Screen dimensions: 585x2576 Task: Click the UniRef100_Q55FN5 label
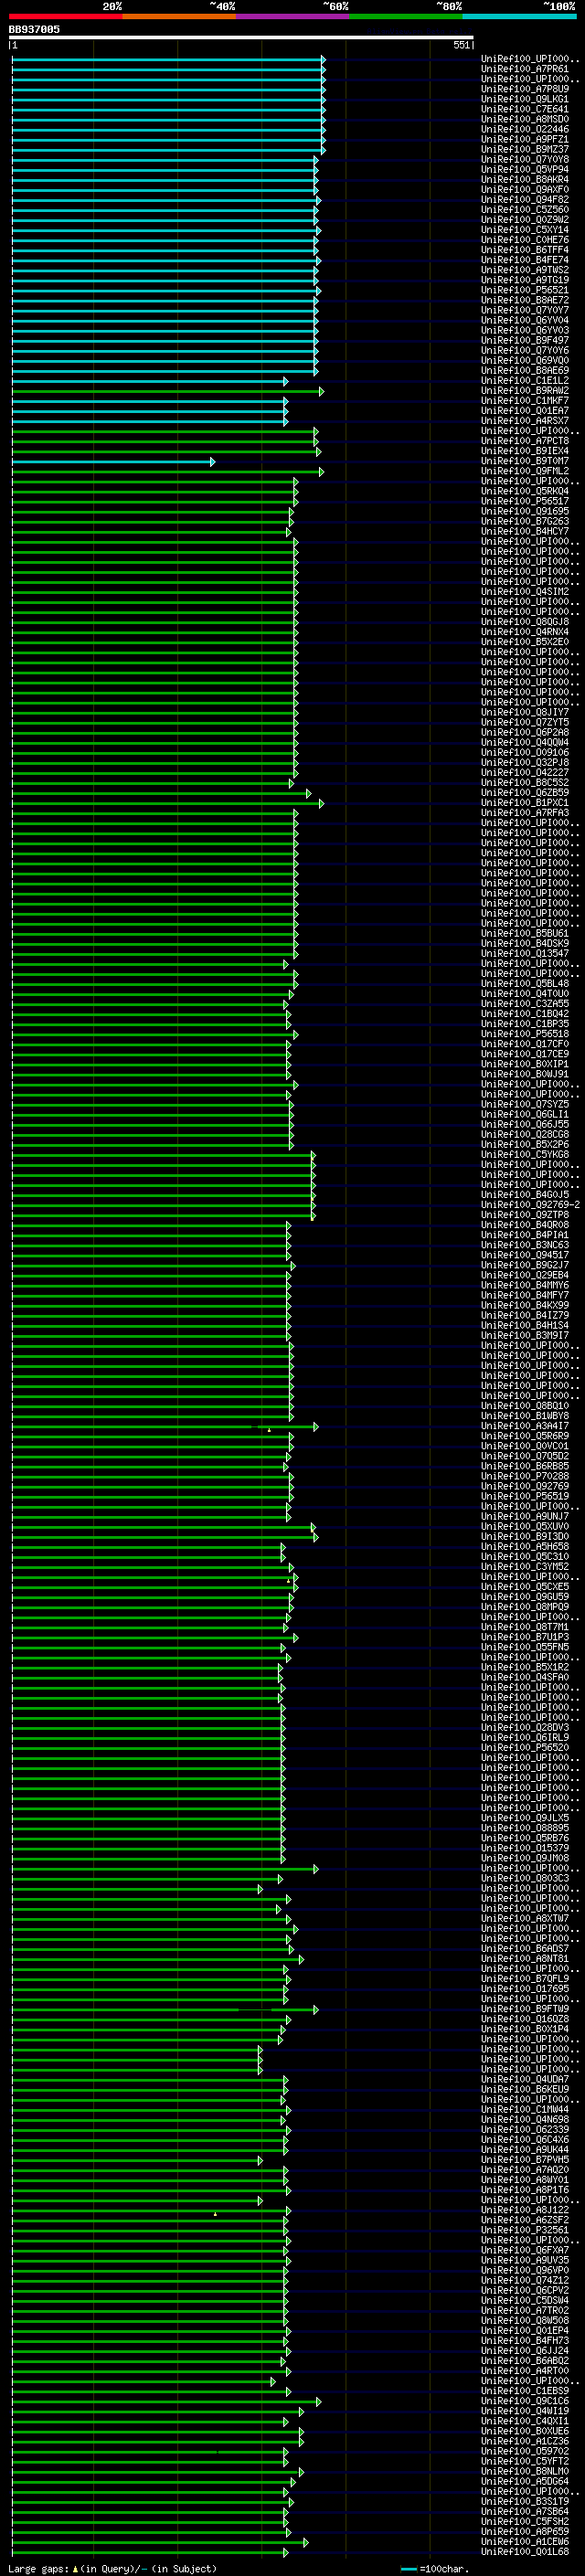pyautogui.click(x=525, y=1647)
